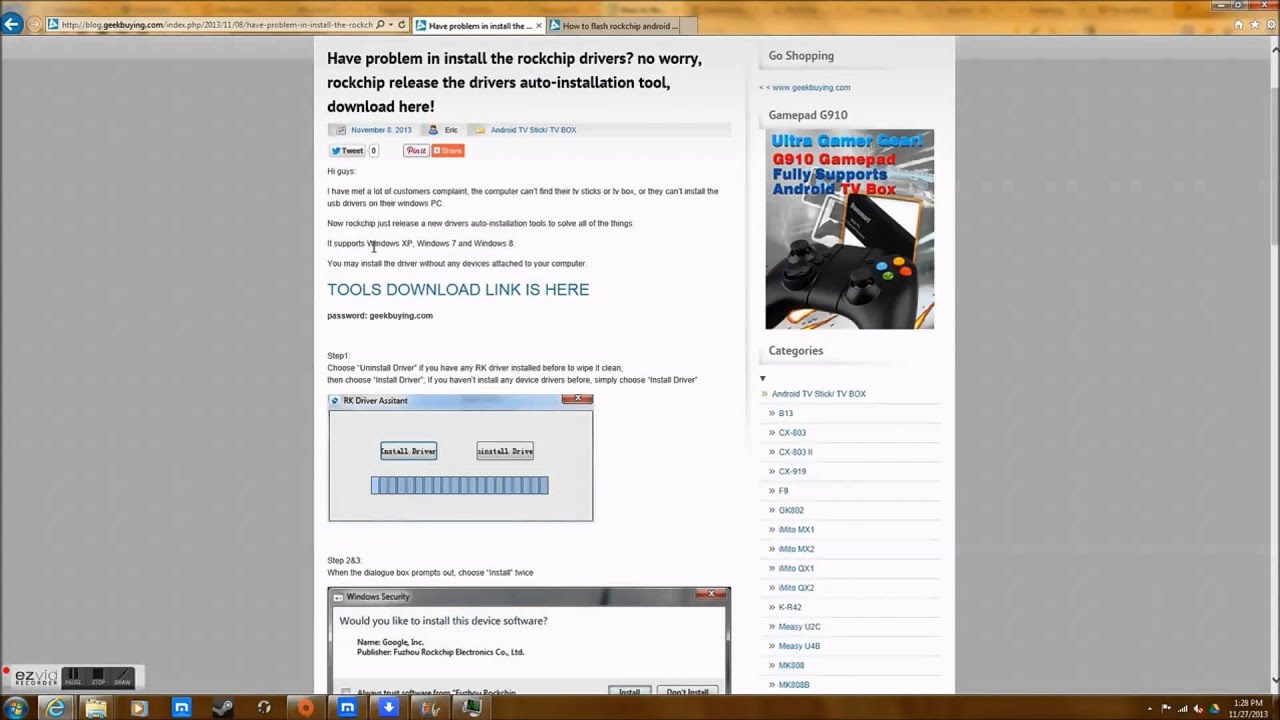Click the G910 Gamepad advertisement image
The height and width of the screenshot is (720, 1280).
[849, 229]
